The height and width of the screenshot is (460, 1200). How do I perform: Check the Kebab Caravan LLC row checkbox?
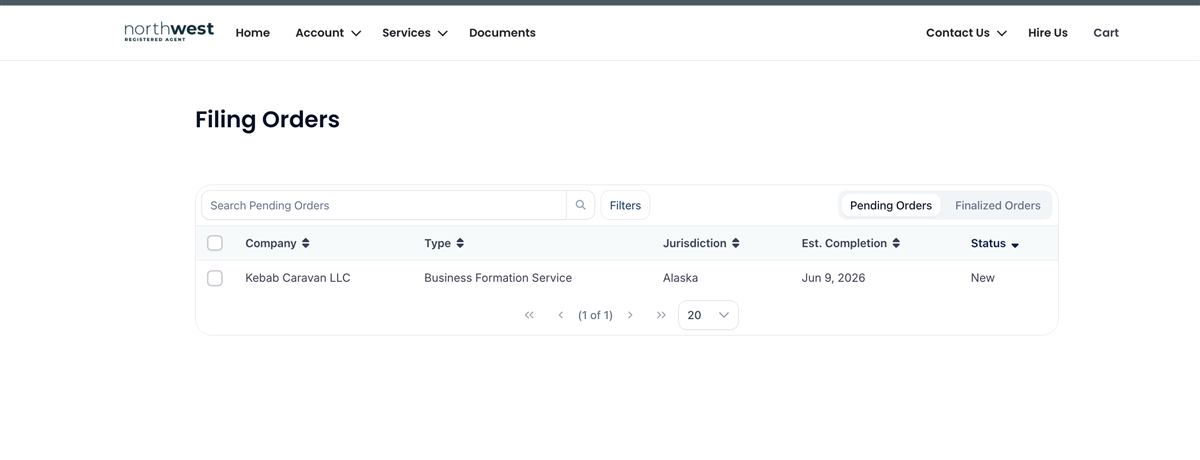point(215,278)
